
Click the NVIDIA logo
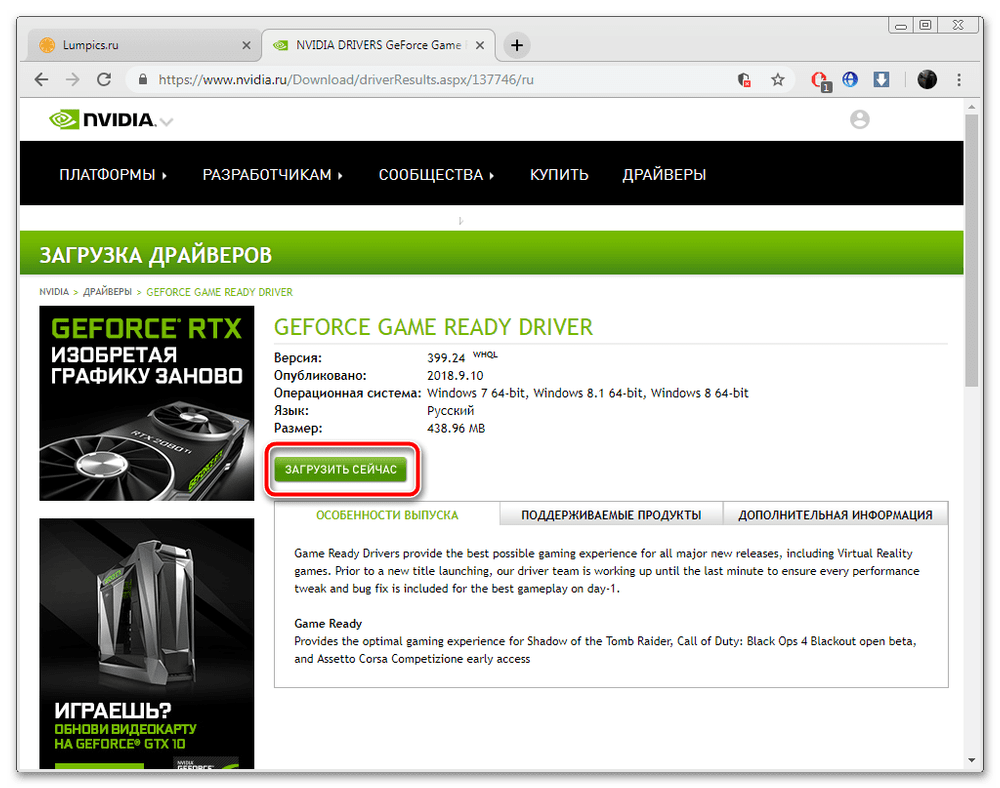click(103, 120)
